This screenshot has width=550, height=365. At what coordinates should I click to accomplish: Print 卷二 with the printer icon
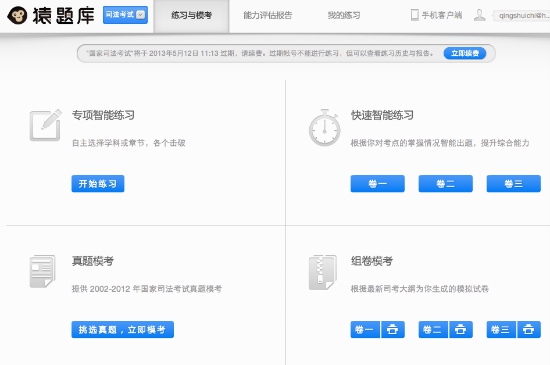(x=461, y=330)
